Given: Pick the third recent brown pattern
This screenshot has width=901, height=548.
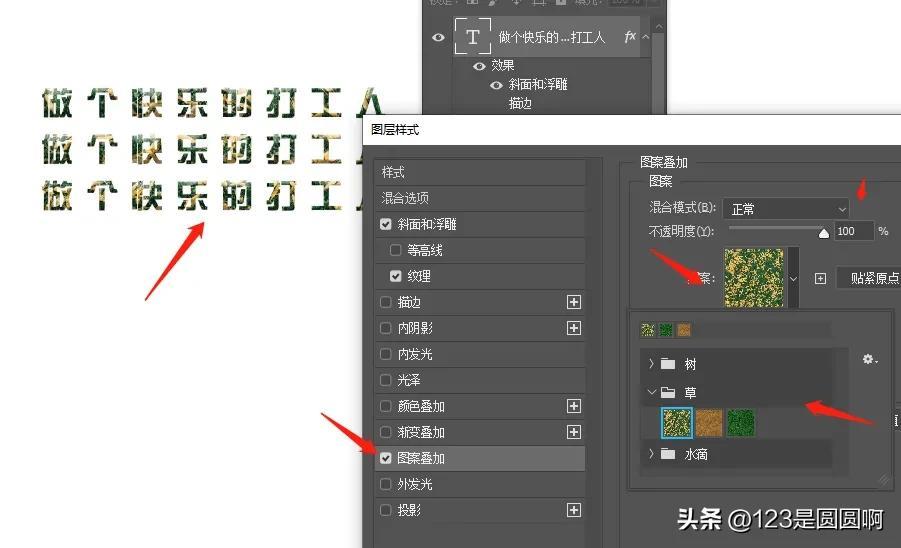Looking at the screenshot, I should (684, 330).
